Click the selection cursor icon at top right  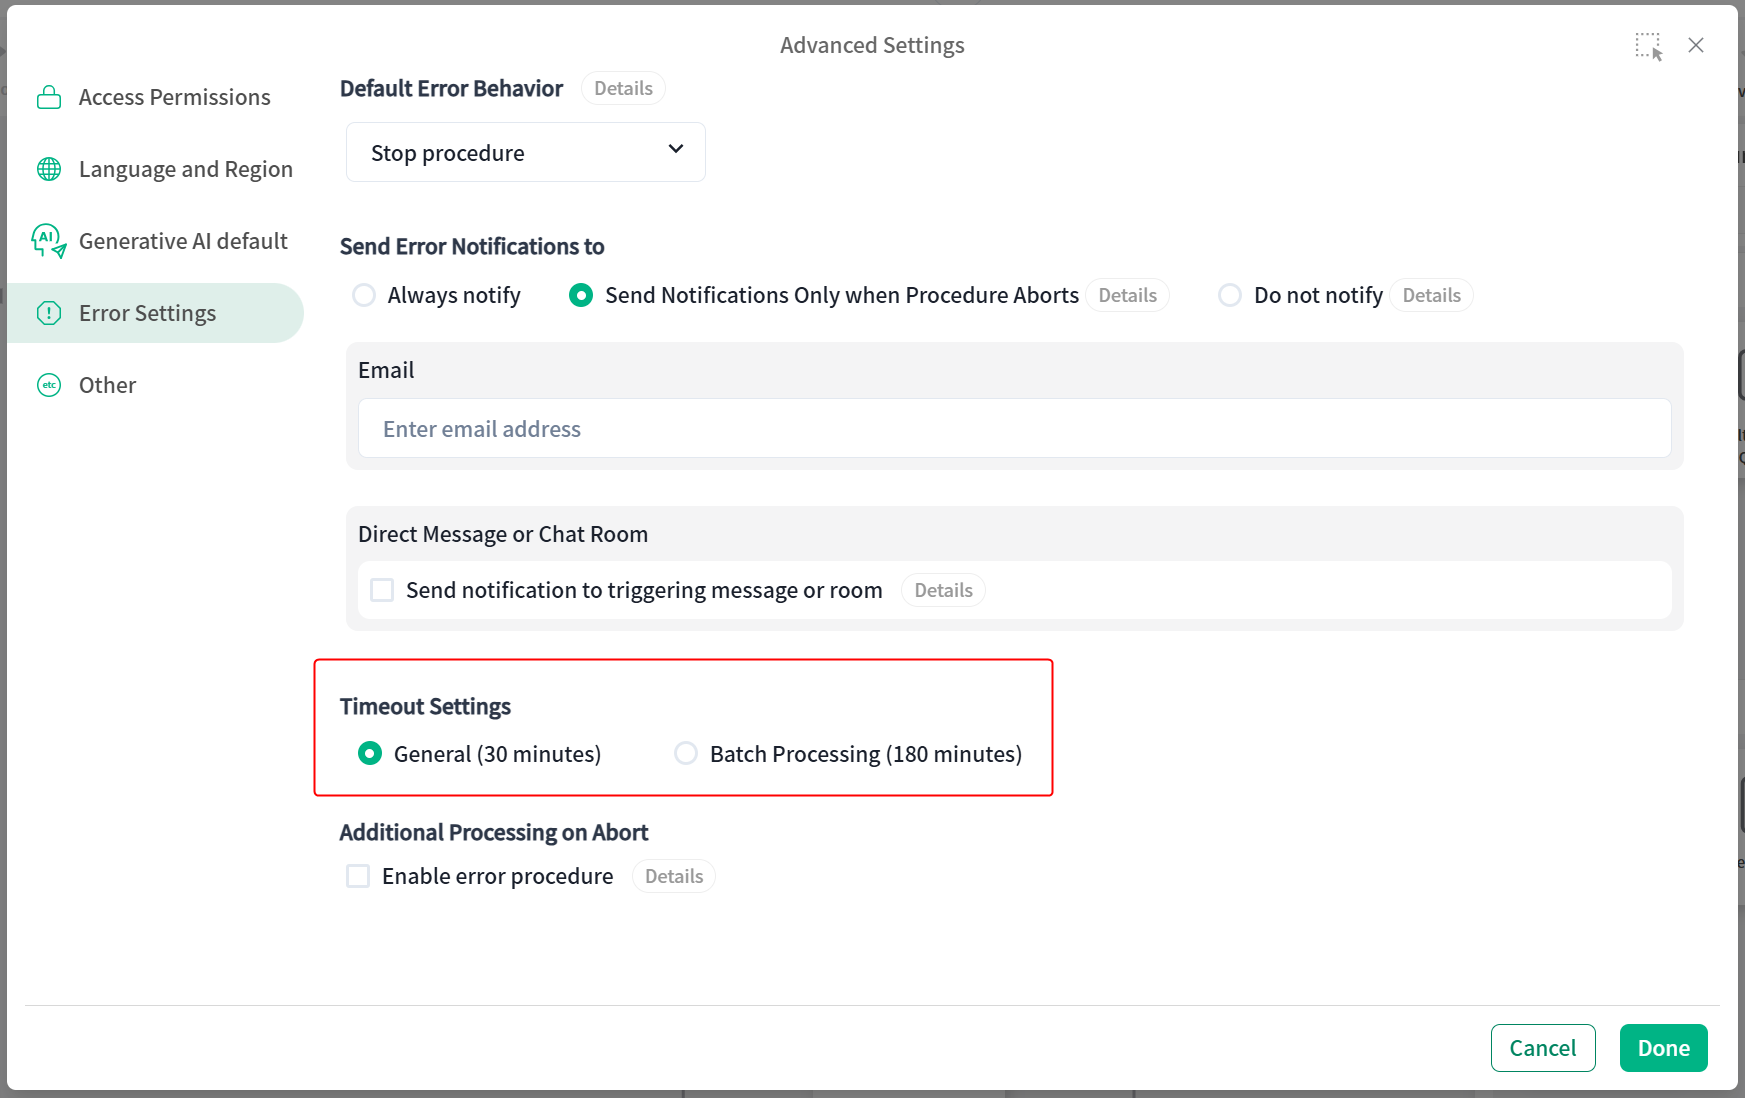click(1648, 46)
